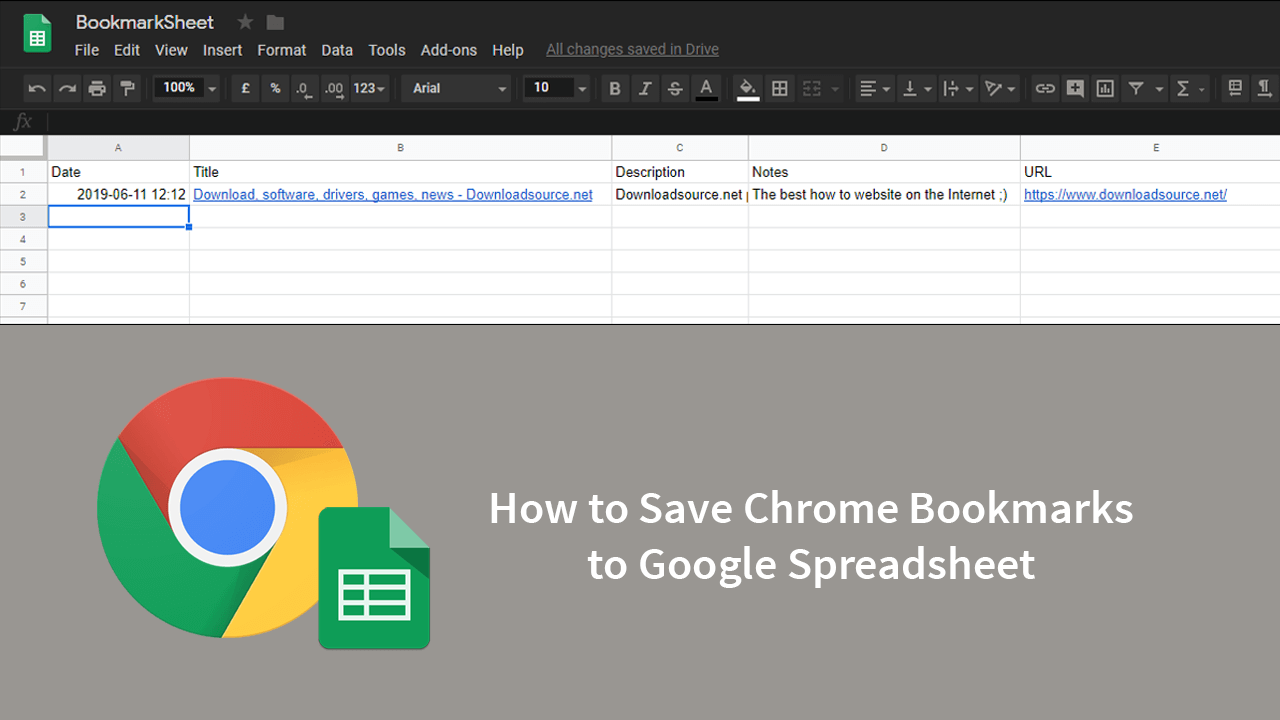This screenshot has height=720, width=1280.
Task: Click the rightmost paragraph direction icon
Action: (1265, 88)
